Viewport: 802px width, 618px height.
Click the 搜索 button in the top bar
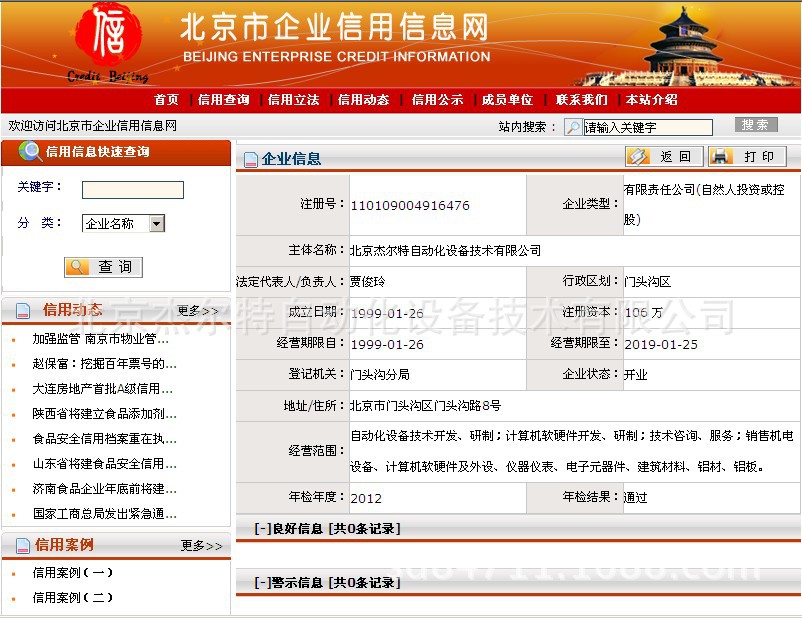coord(756,125)
